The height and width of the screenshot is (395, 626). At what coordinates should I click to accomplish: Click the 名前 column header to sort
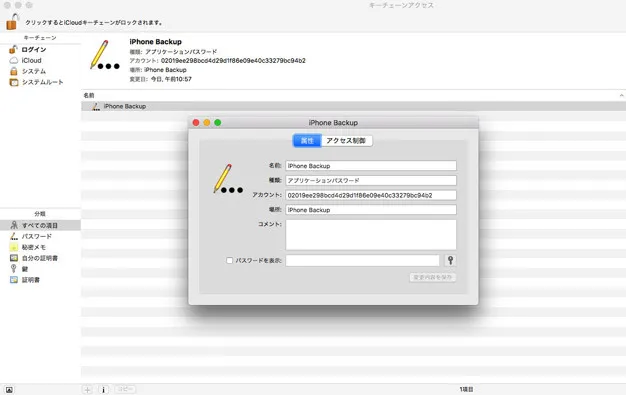[x=89, y=95]
